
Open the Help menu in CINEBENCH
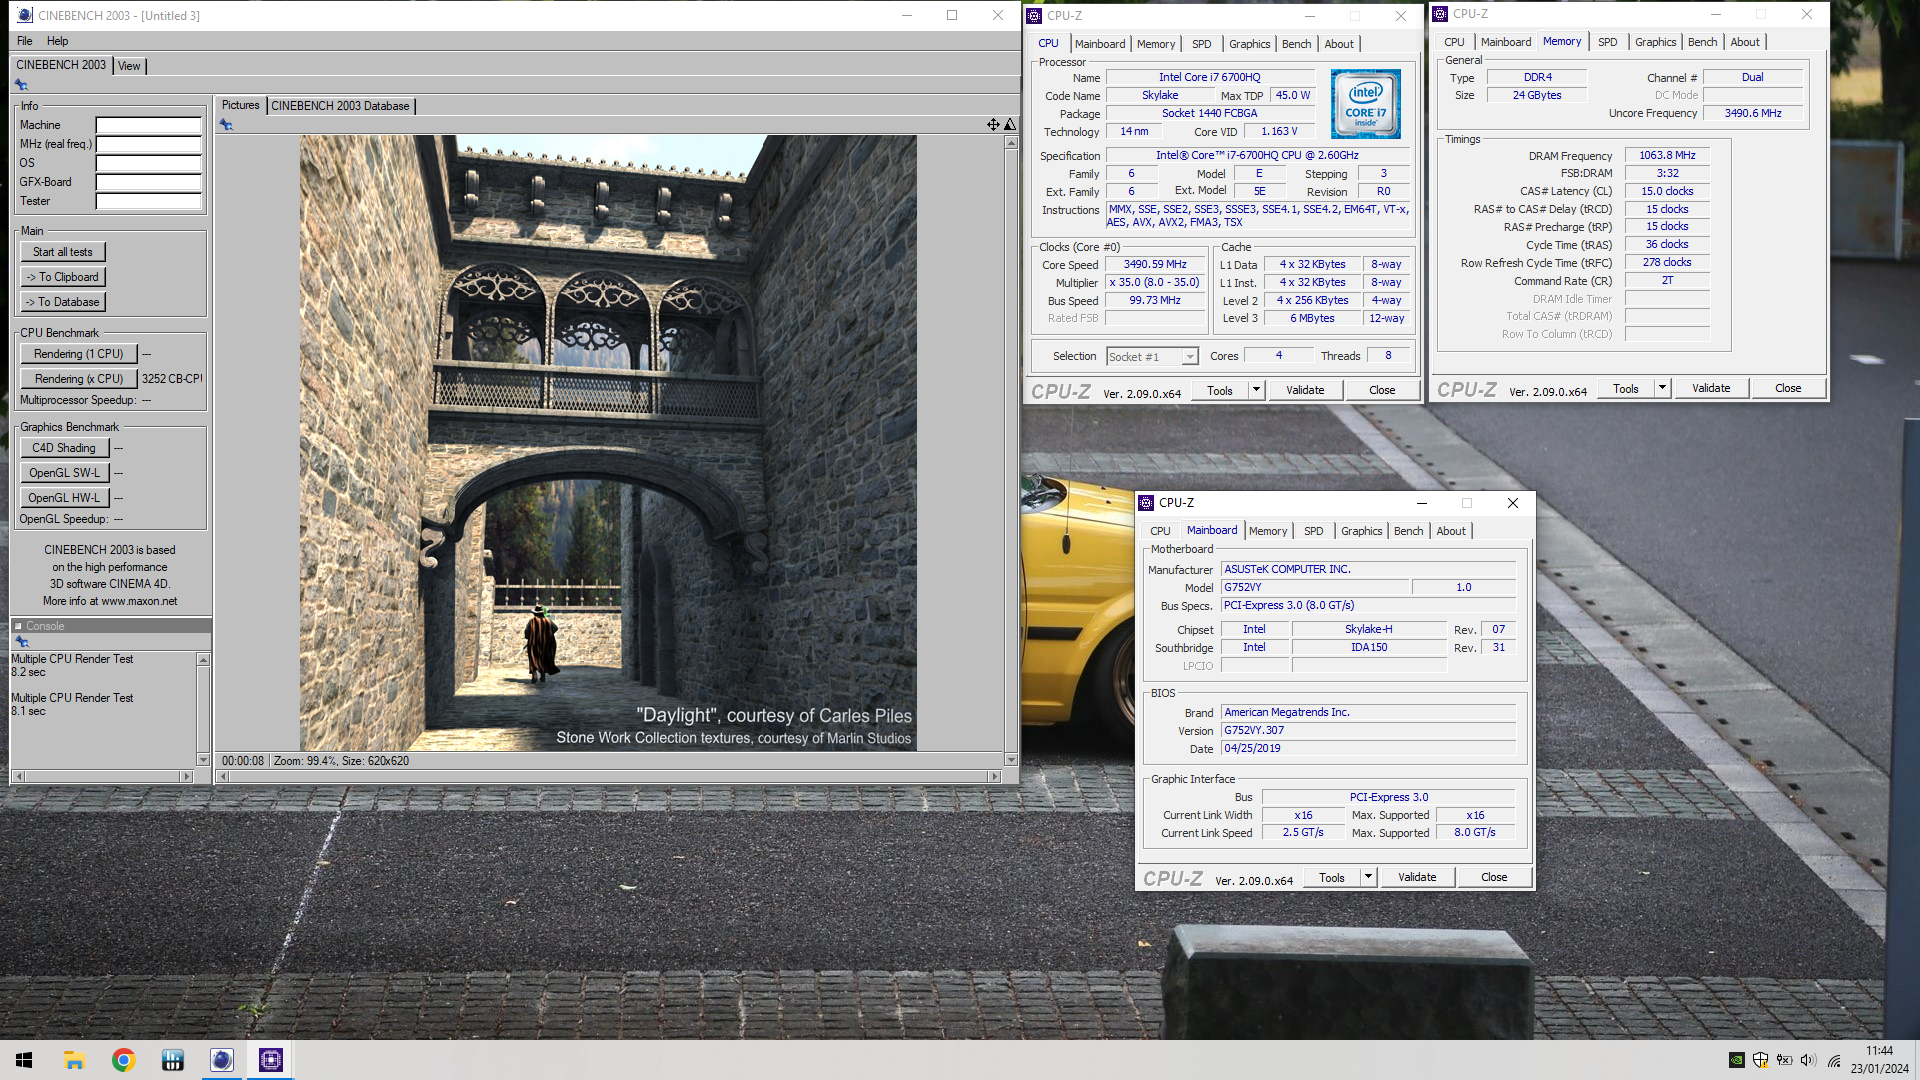58,41
